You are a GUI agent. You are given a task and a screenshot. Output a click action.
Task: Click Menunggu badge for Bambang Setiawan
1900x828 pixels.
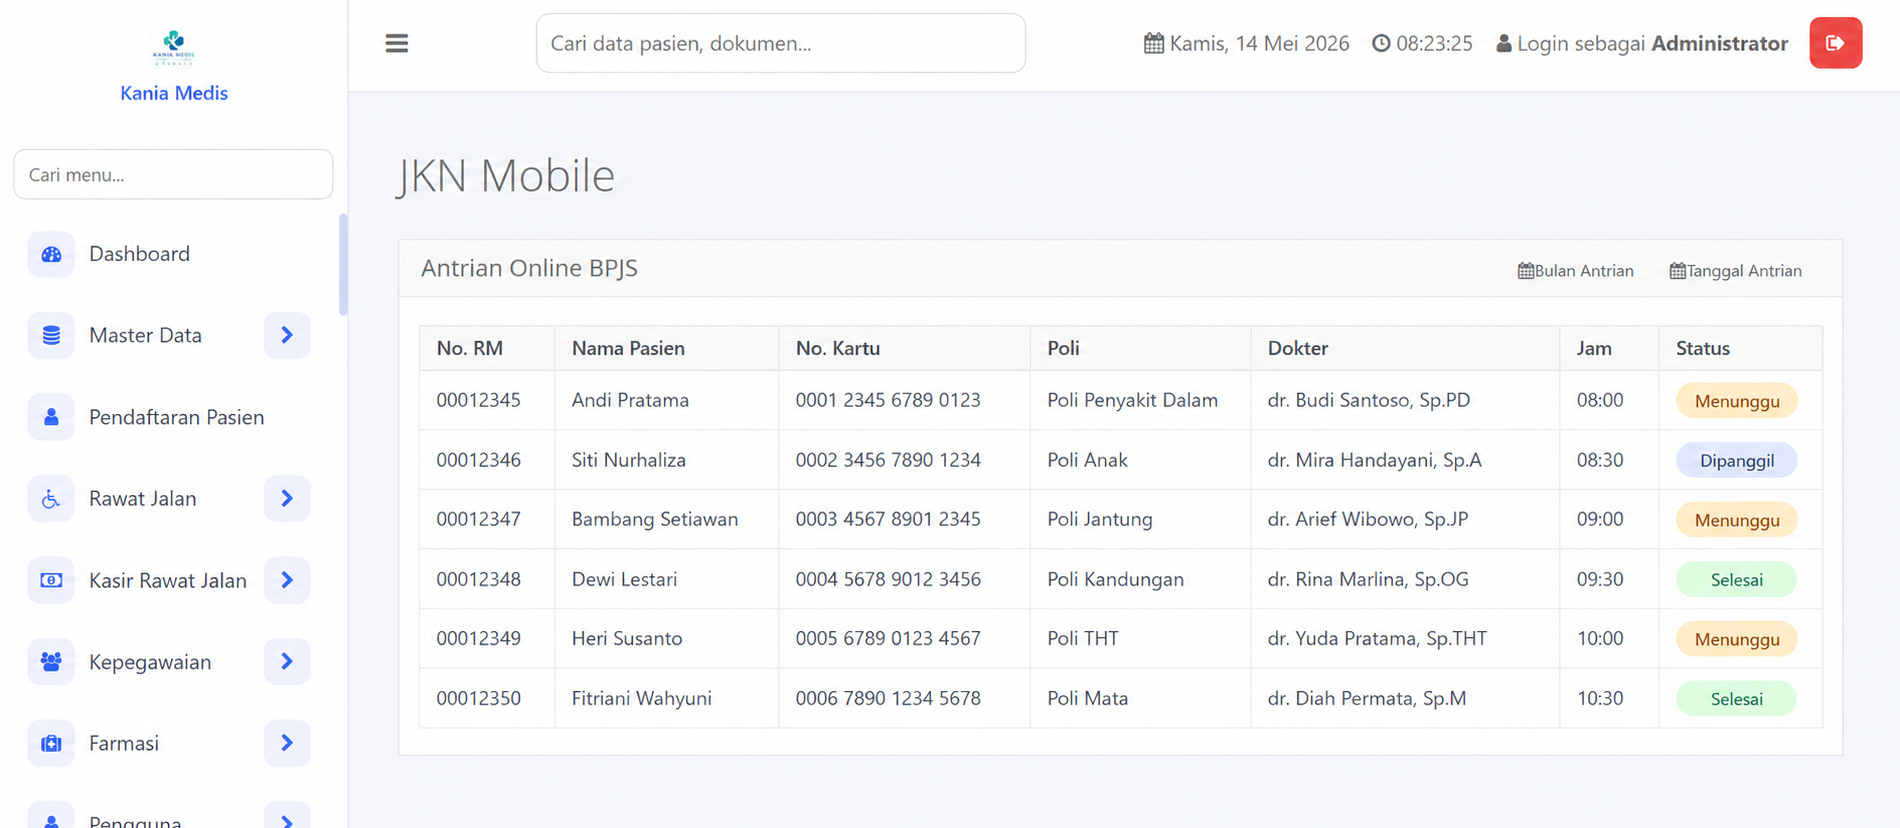pos(1736,520)
